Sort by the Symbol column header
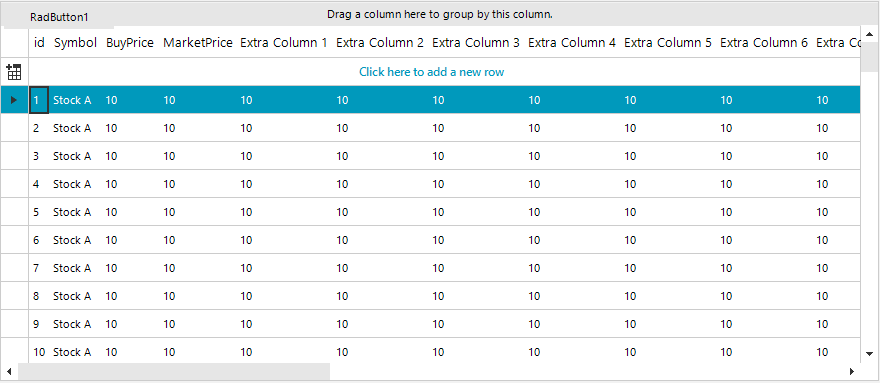Image resolution: width=880 pixels, height=383 pixels. 75,42
